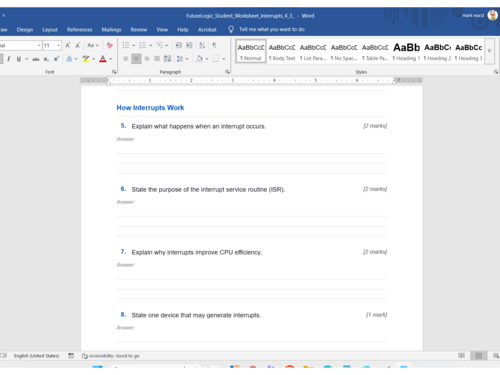Screen dimensions: 500x375
Task: Click question 7 about CPU efficiency
Action: 197,252
